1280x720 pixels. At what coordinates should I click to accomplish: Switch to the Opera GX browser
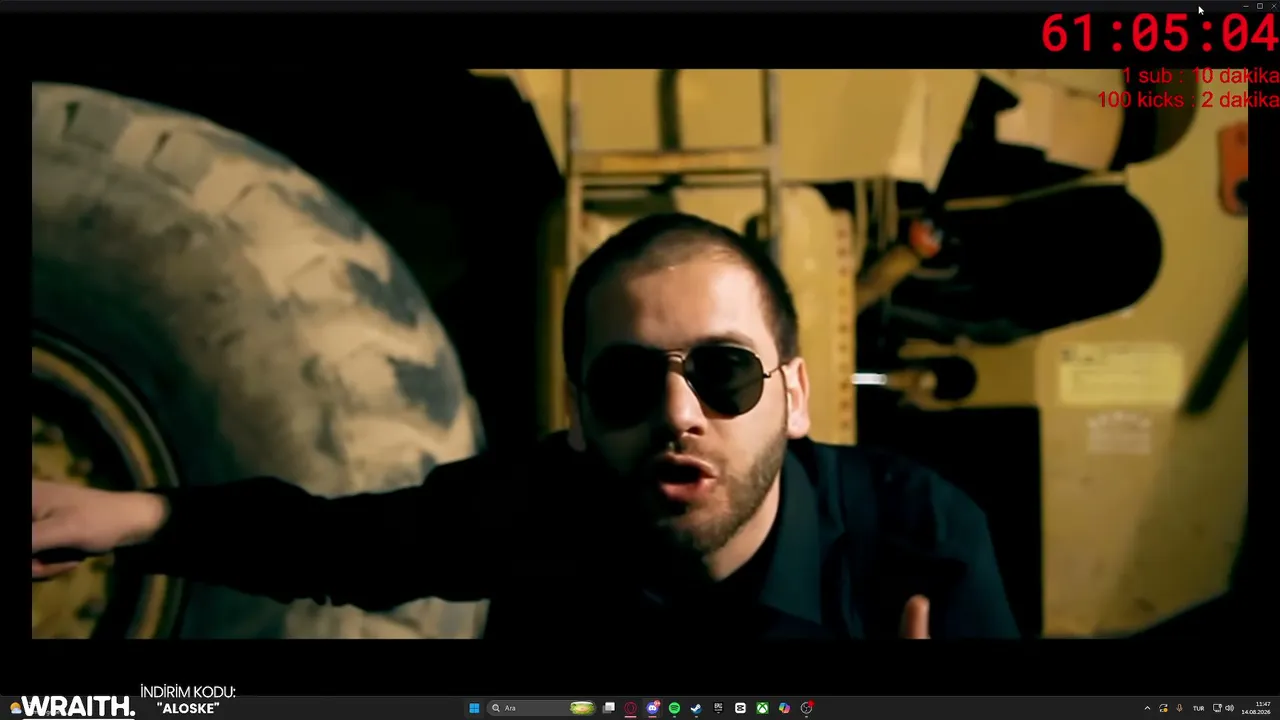click(x=630, y=708)
